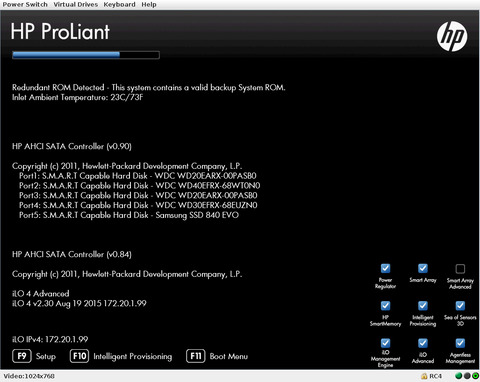Image resolution: width=480 pixels, height=382 pixels.
Task: Click the gray status indicator dot
Action: click(467, 376)
